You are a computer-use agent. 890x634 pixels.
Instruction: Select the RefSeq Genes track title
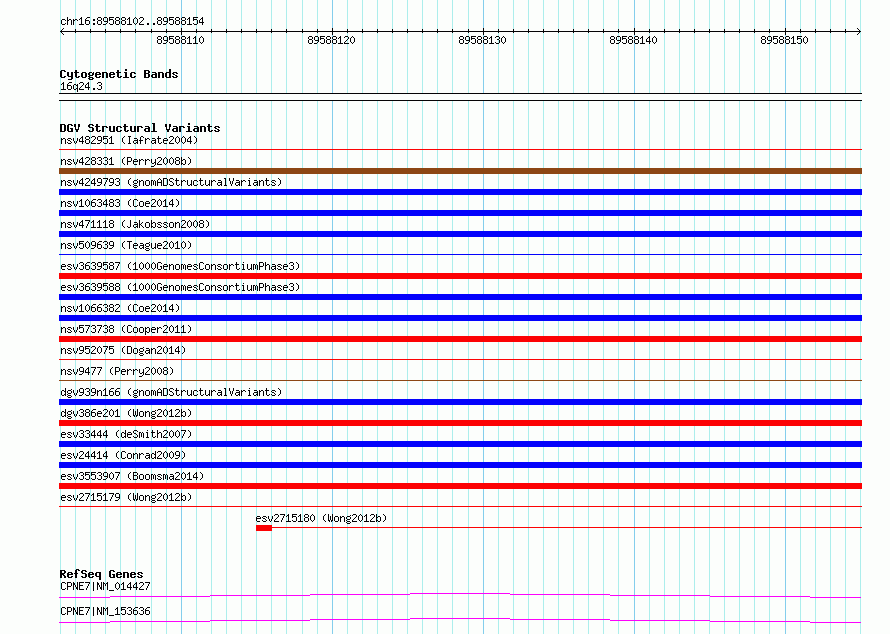(101, 574)
